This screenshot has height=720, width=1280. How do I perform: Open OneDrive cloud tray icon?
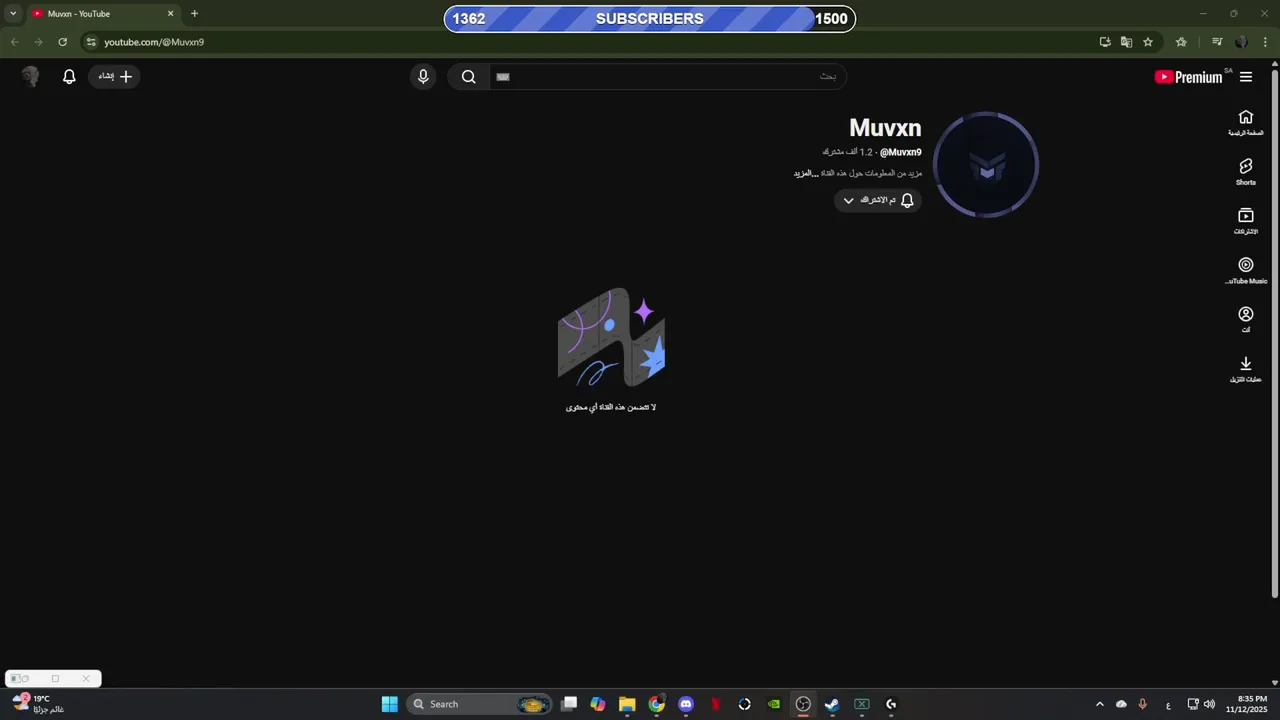(1121, 704)
